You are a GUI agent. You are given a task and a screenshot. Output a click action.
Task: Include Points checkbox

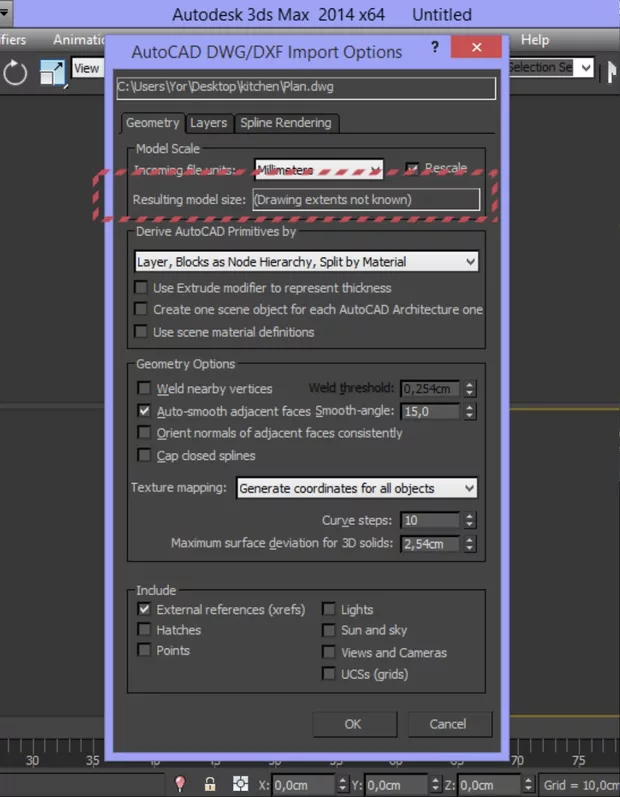point(144,650)
